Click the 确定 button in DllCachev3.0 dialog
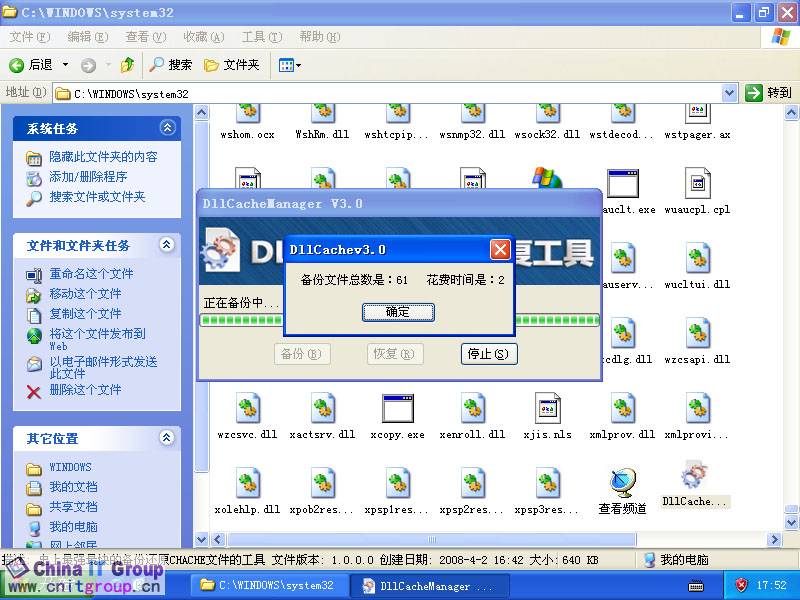800x600 pixels. point(398,312)
